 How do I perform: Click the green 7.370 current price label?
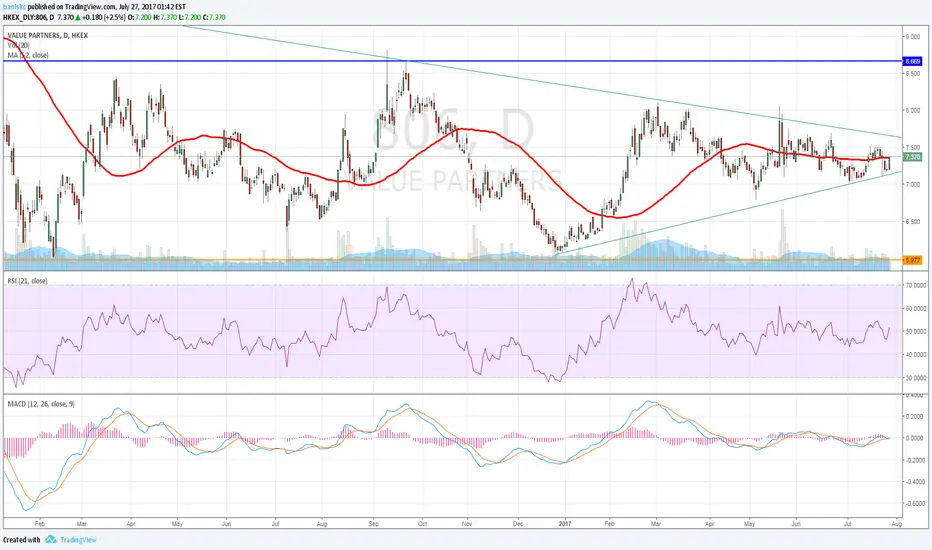(912, 157)
